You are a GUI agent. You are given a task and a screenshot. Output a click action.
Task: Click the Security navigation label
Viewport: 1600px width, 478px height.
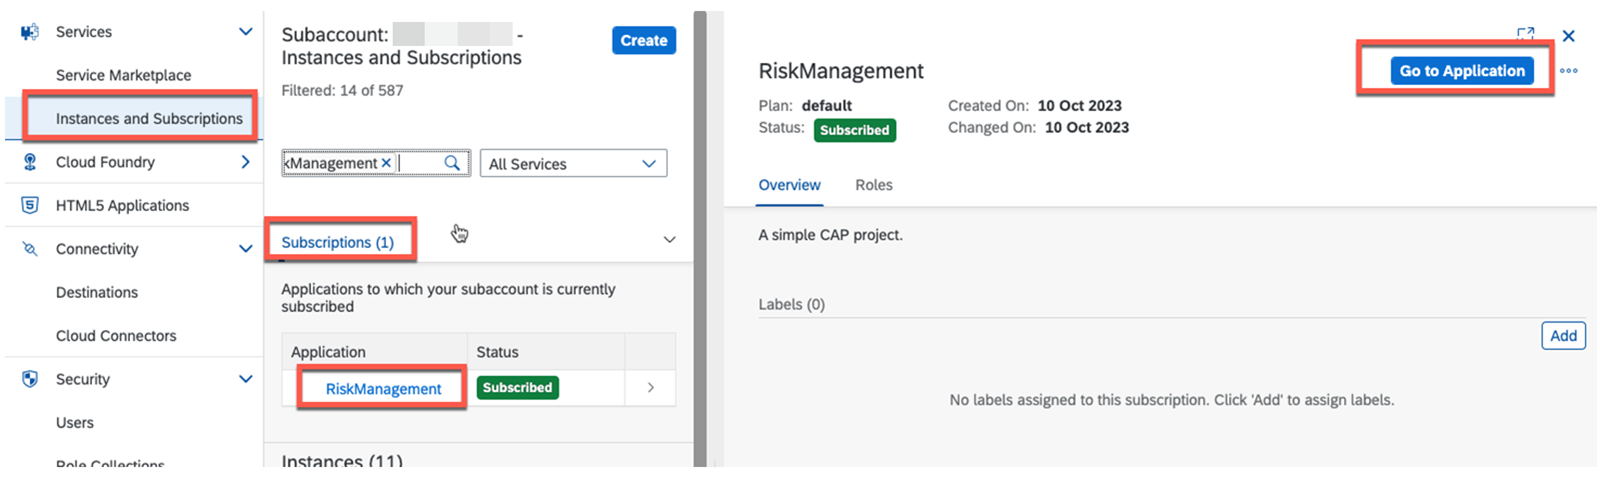pyautogui.click(x=83, y=379)
